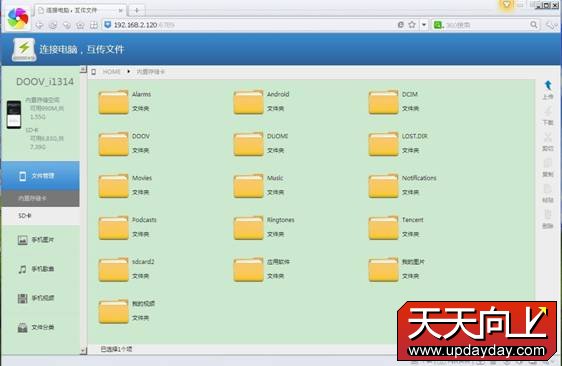Click the Download (下载) icon in right toolbar

(548, 111)
